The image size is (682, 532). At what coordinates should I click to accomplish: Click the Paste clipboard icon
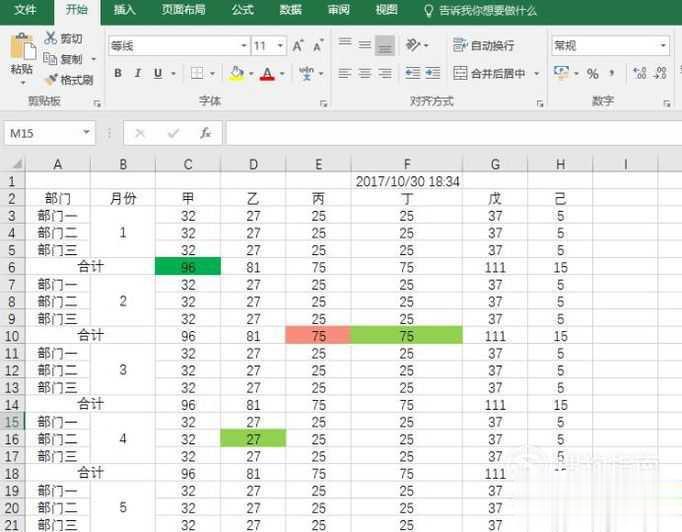click(22, 47)
